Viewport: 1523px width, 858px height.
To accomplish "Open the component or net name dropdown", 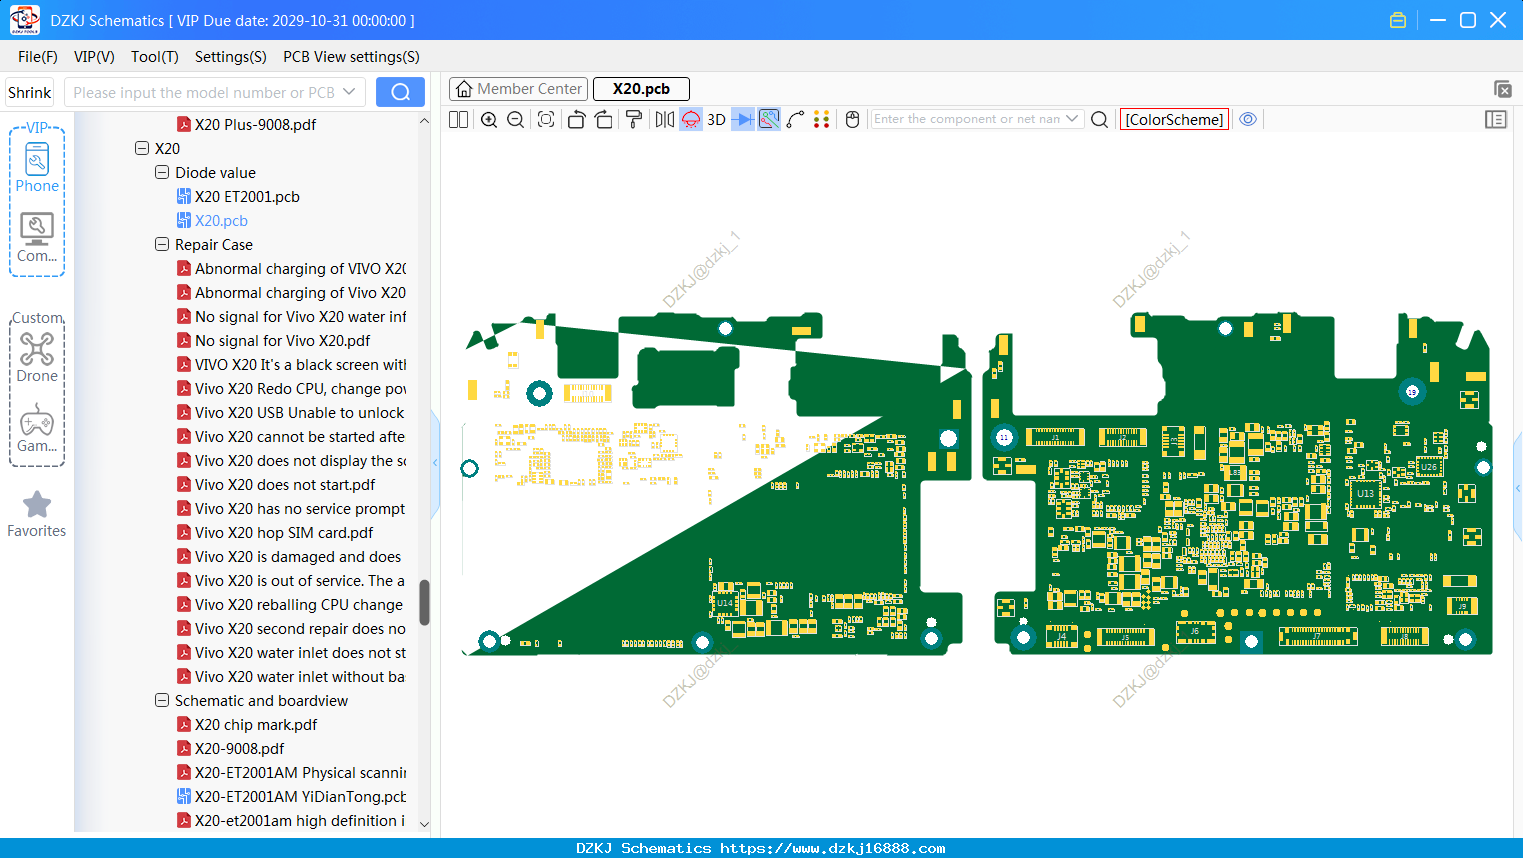I will pos(1072,119).
